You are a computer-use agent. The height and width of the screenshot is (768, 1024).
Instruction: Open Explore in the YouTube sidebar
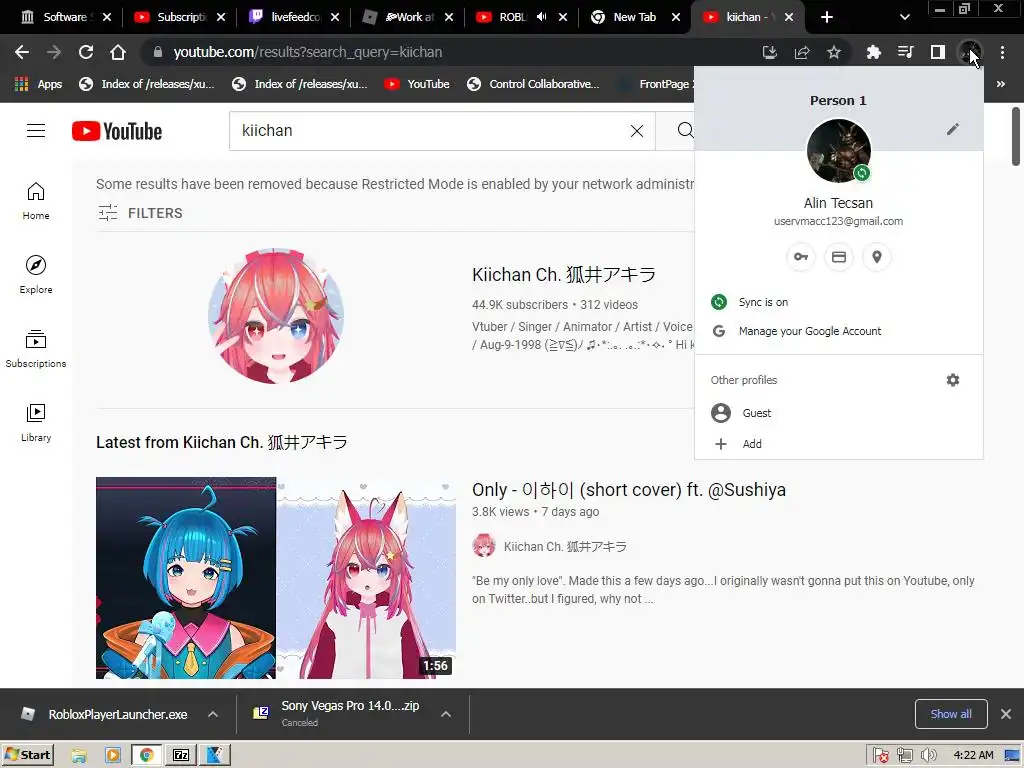click(36, 274)
